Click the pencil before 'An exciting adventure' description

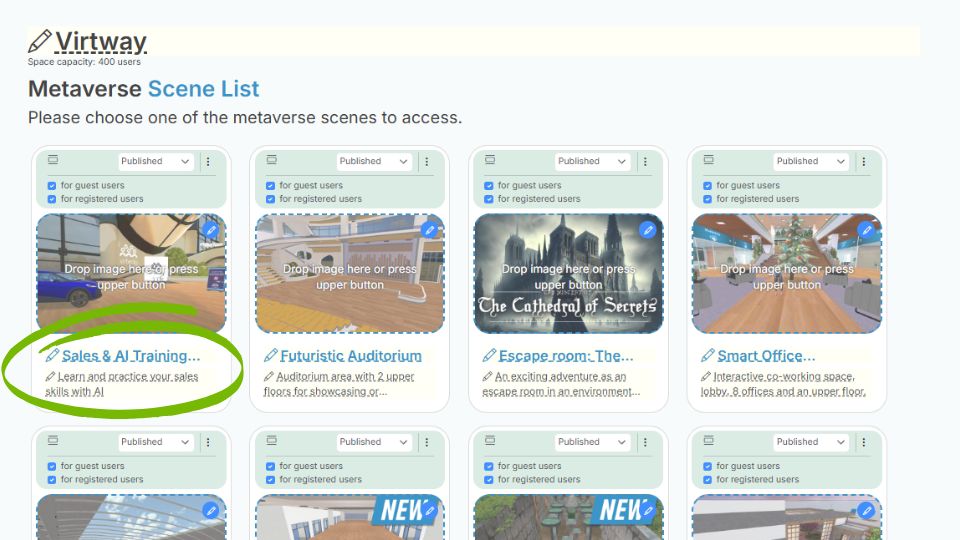click(487, 377)
